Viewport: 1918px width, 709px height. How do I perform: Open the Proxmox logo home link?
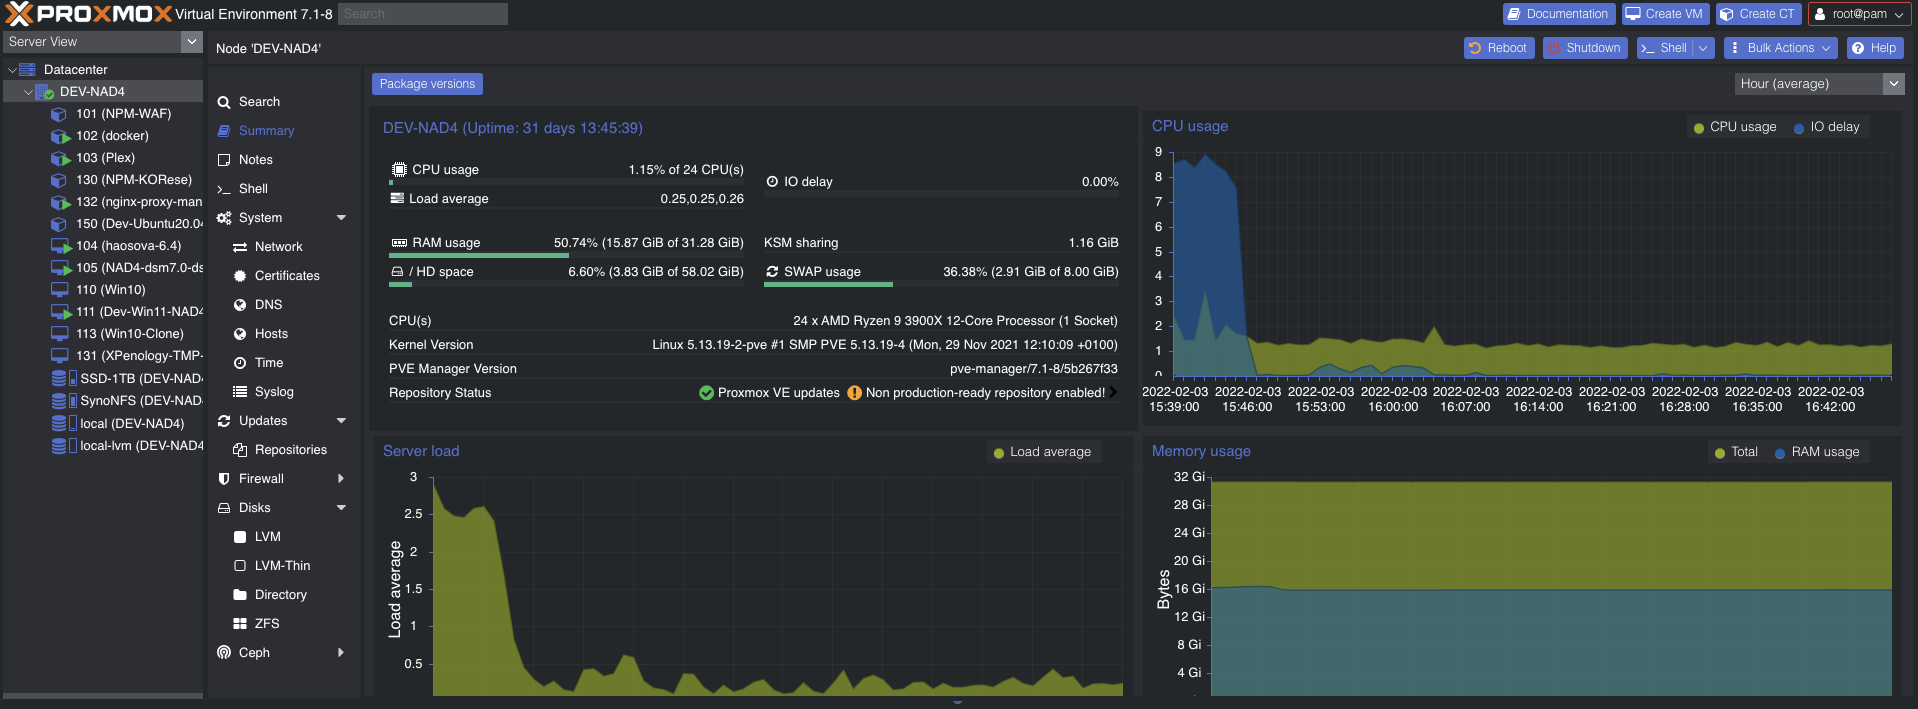(x=88, y=14)
